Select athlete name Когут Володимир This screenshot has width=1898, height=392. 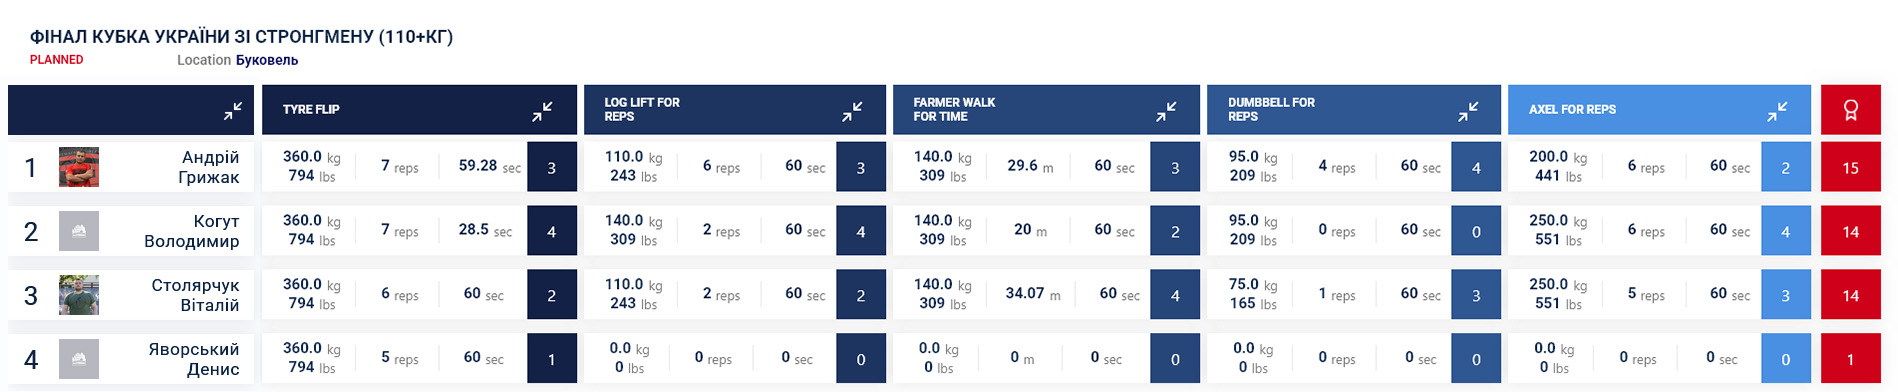[x=192, y=231]
